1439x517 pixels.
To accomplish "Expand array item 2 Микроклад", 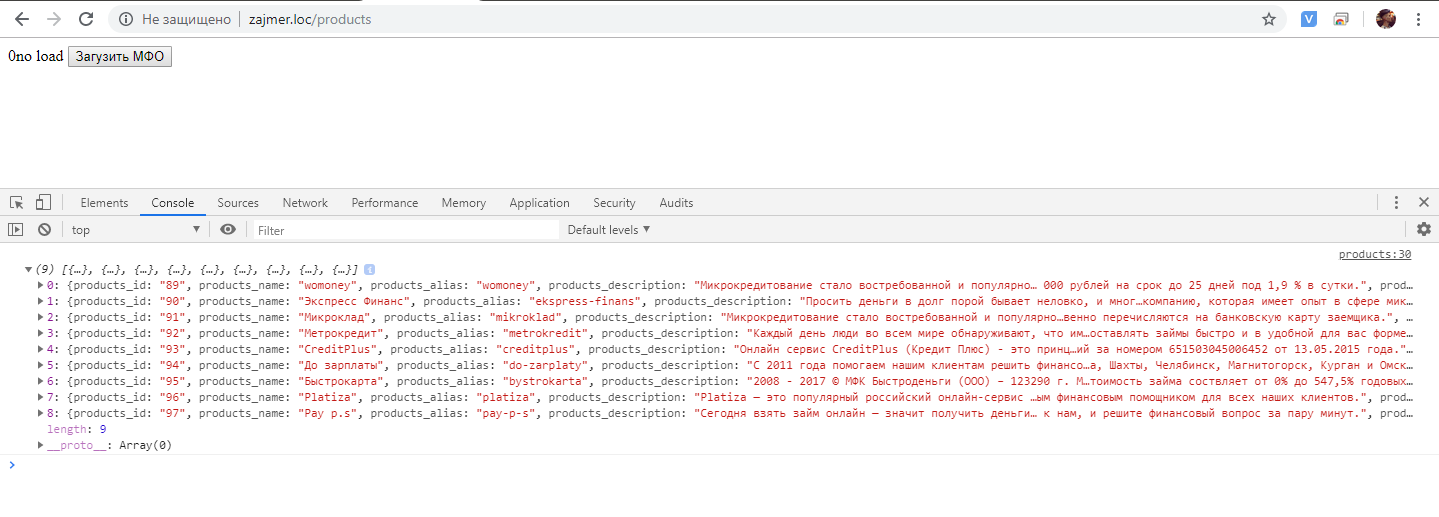I will (x=40, y=317).
